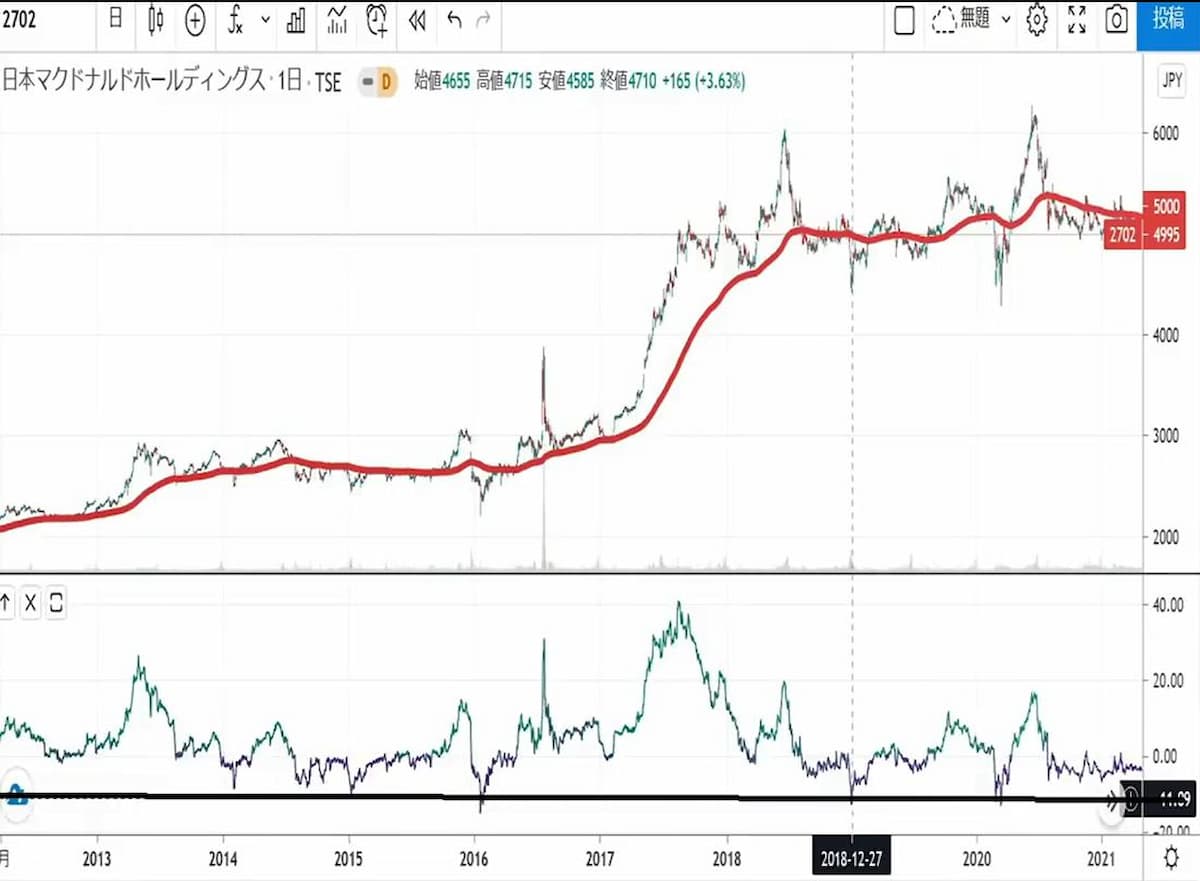1200x881 pixels.
Task: Start bar replay with the rewind icon
Action: coord(418,20)
